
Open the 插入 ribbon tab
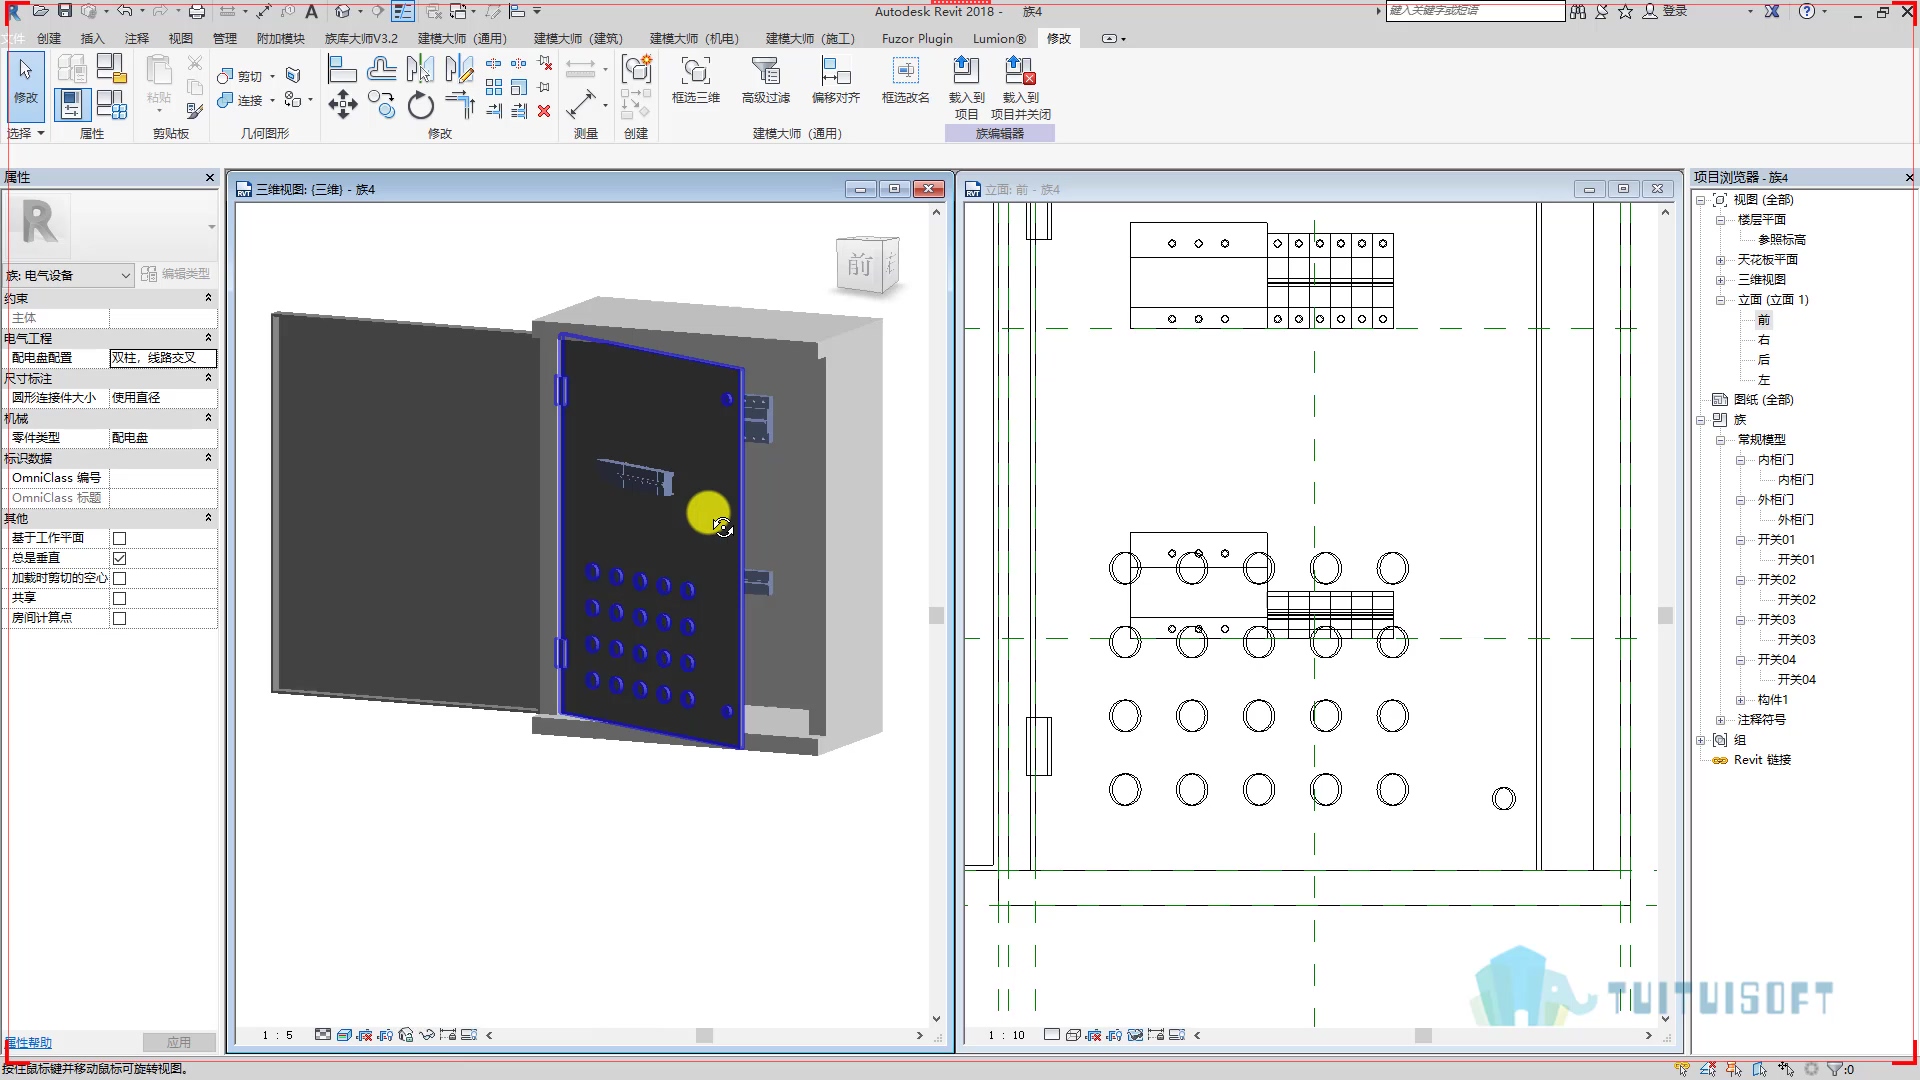click(x=92, y=39)
